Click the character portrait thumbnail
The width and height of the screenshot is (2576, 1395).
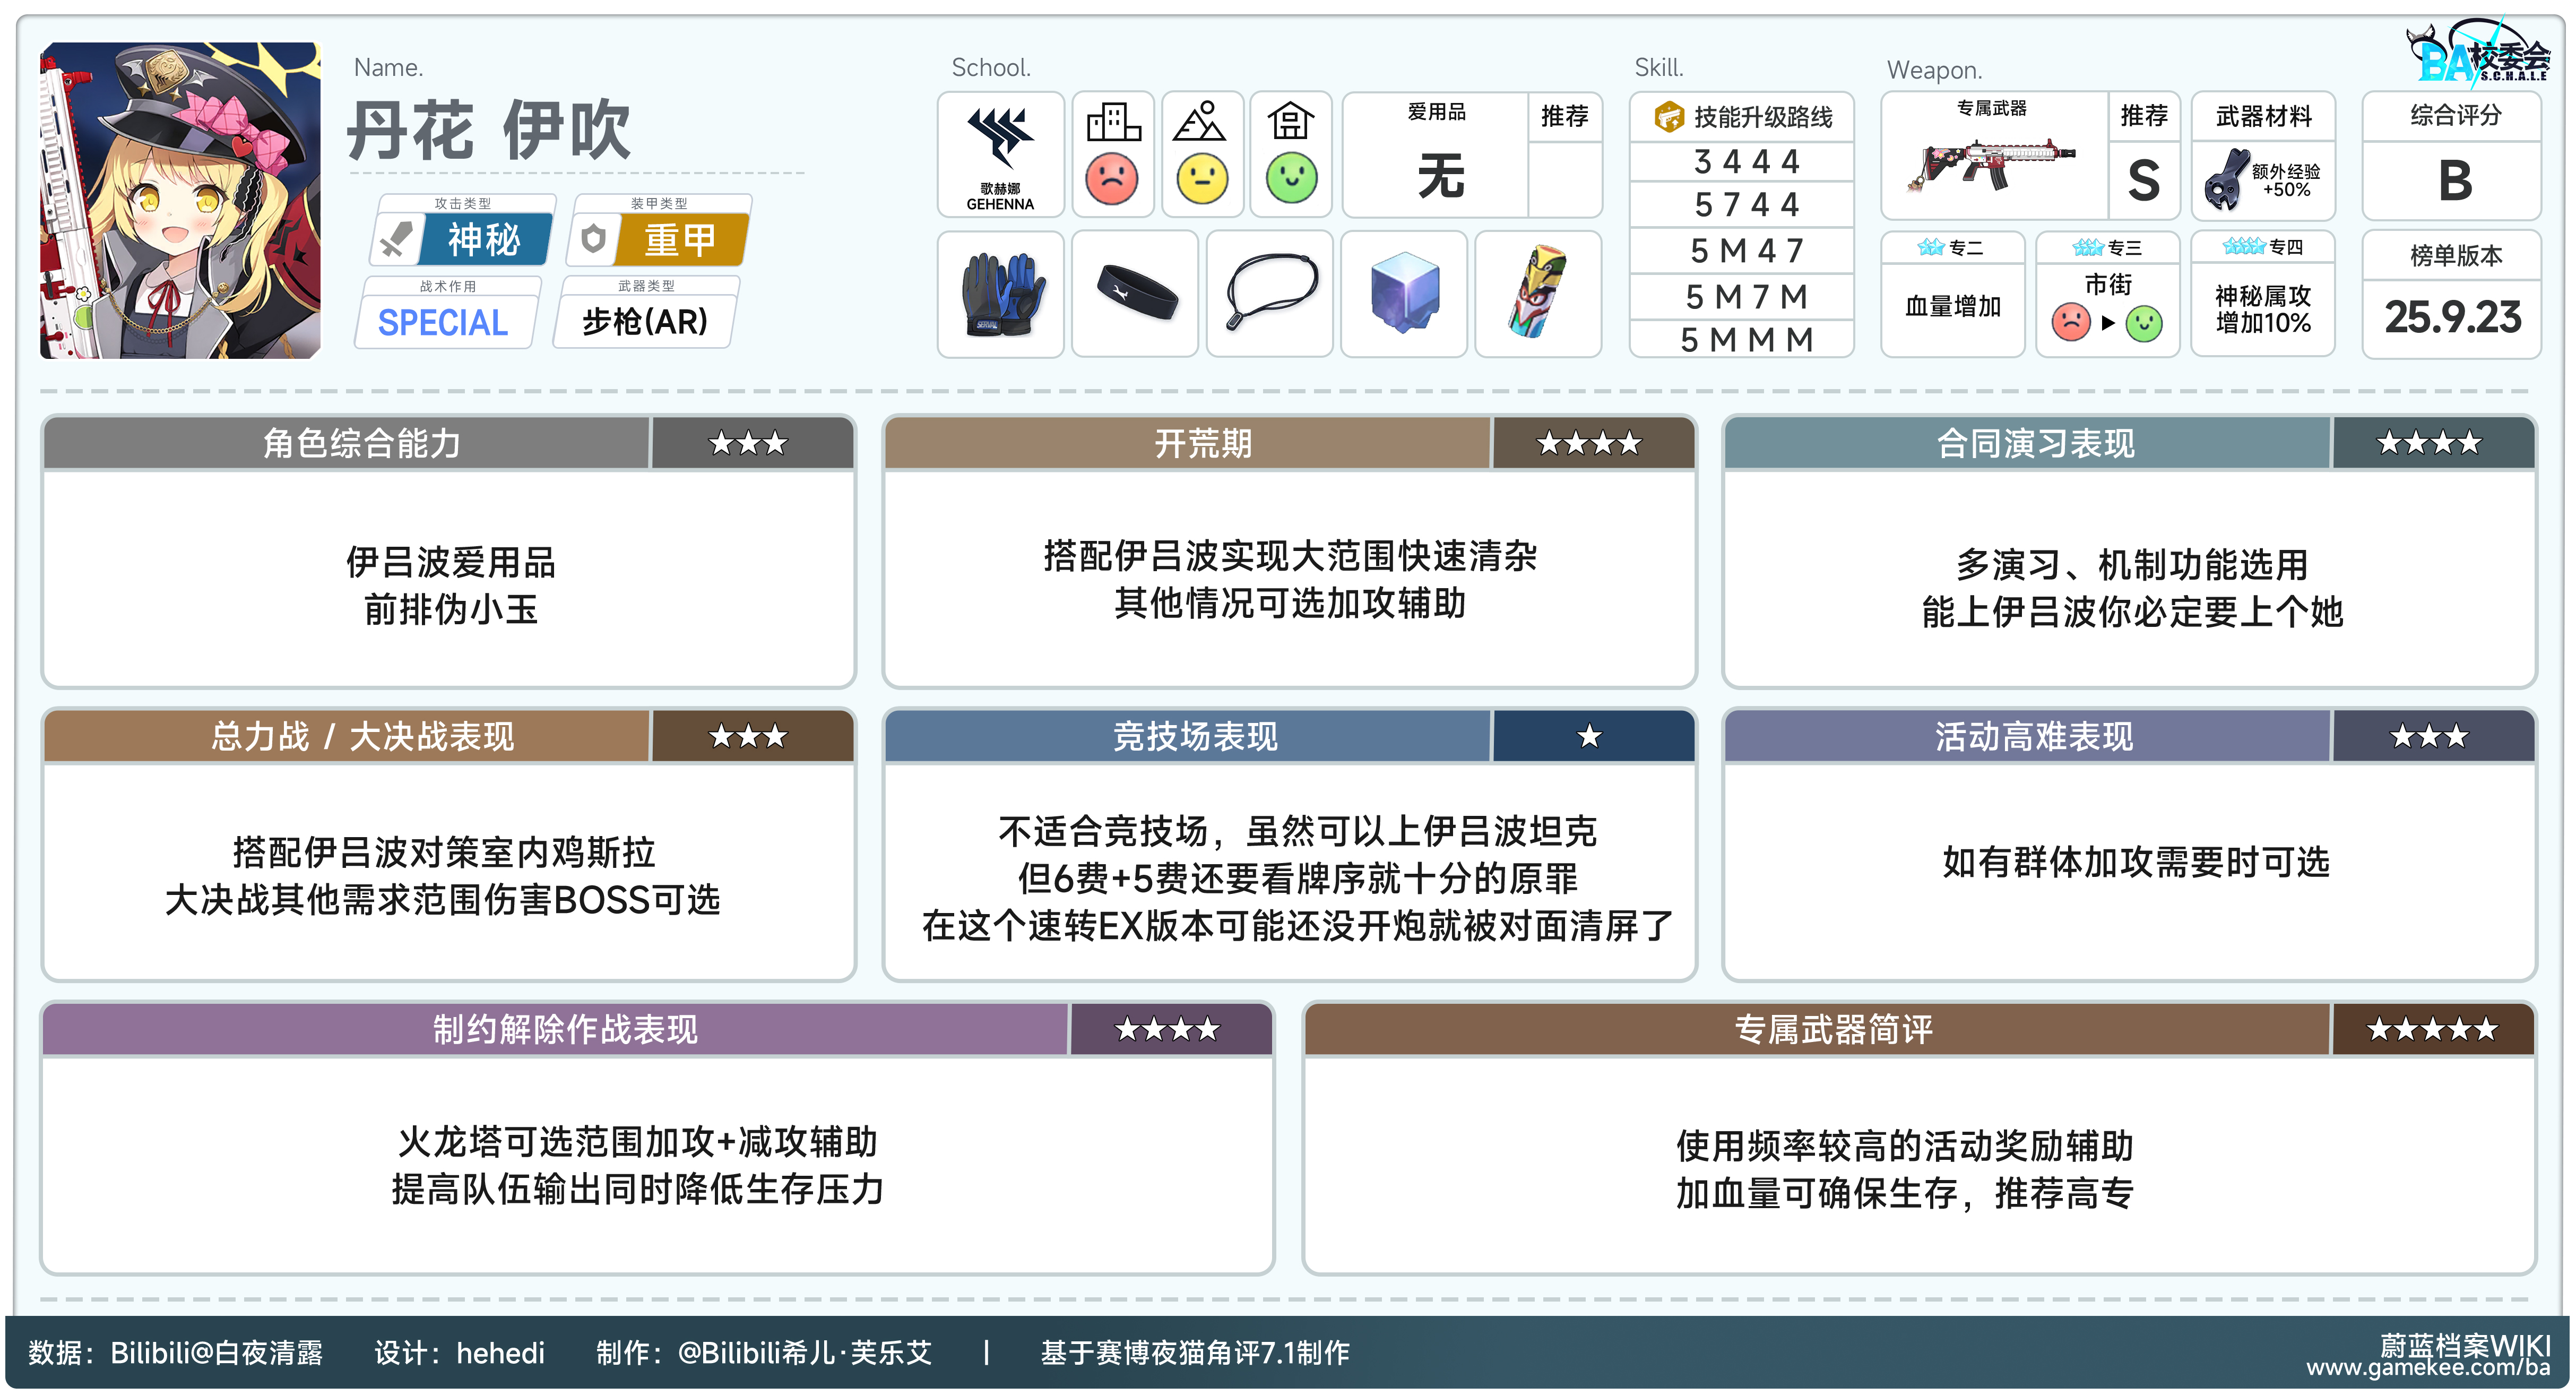coord(180,200)
